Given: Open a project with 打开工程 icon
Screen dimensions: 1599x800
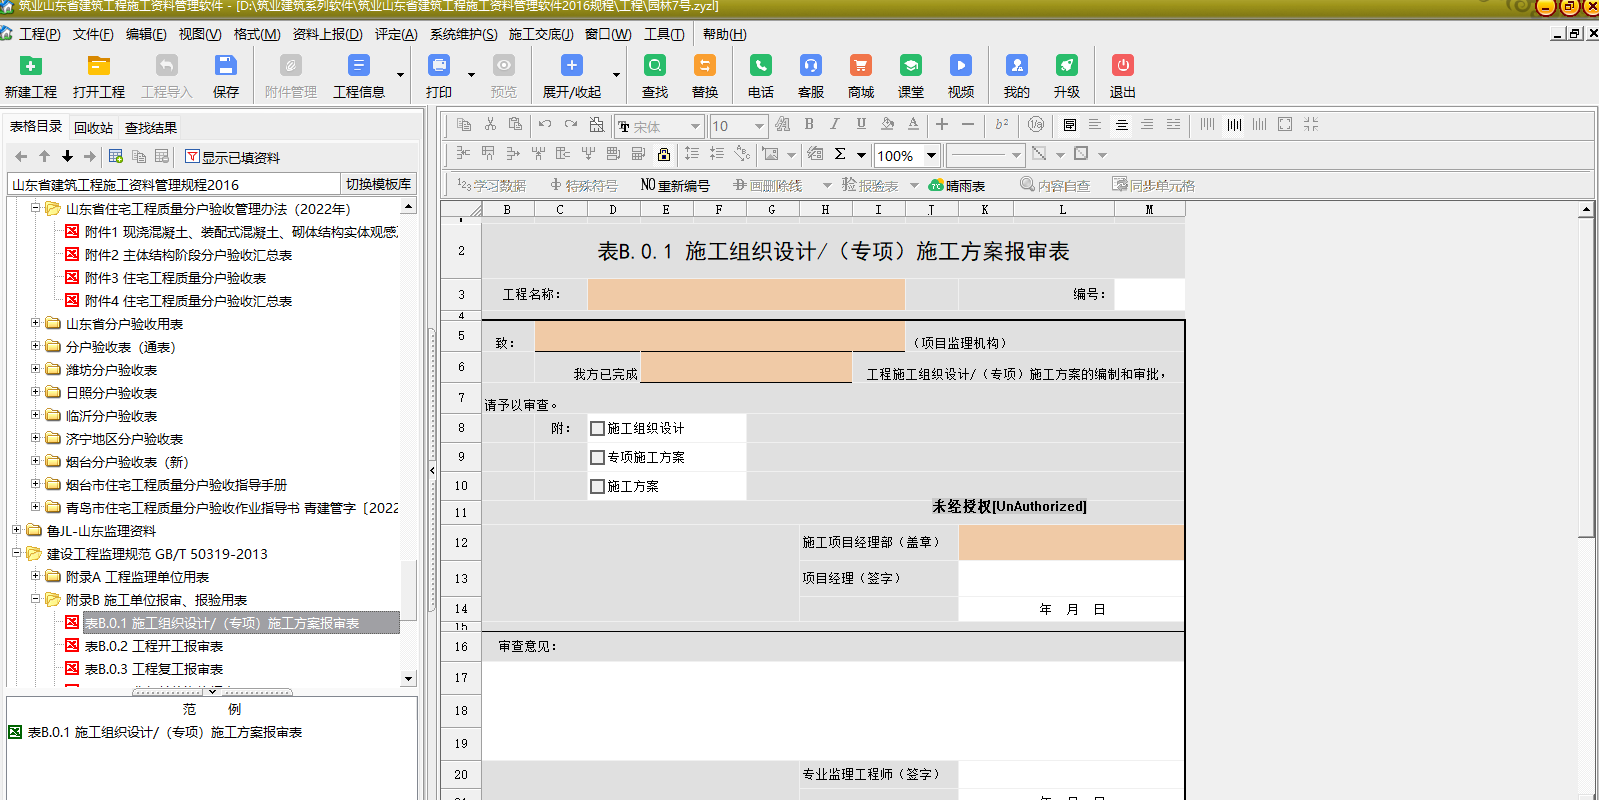Looking at the screenshot, I should click(98, 67).
